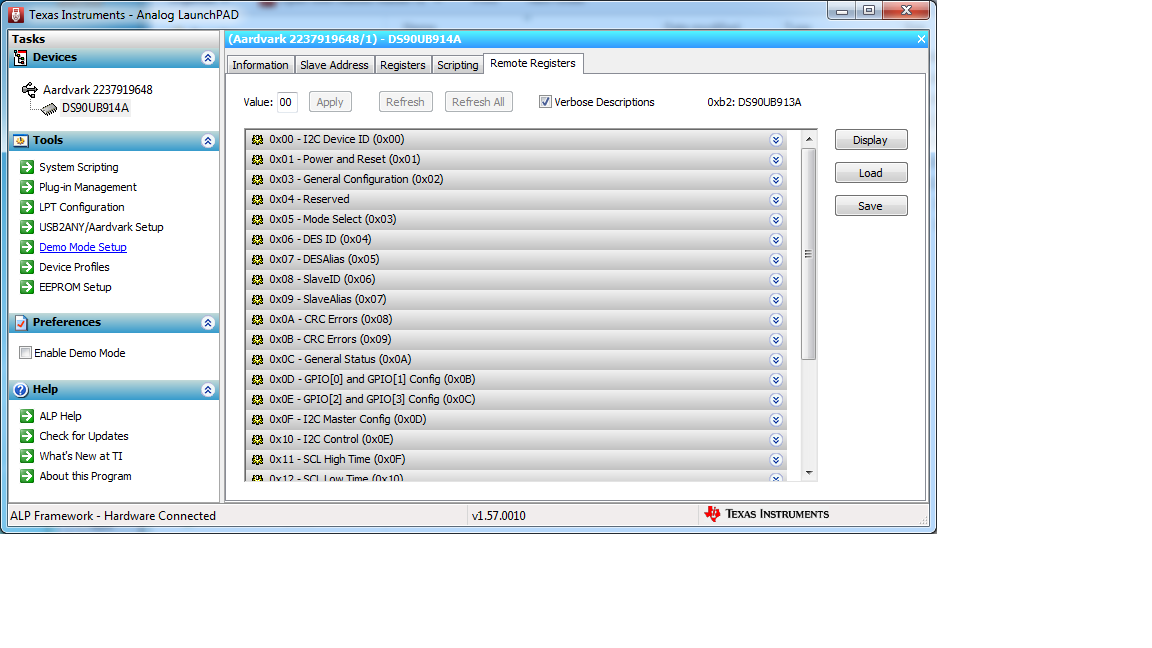Expand the 0x06 DES ID register row
This screenshot has height=648, width=1152.
[776, 240]
